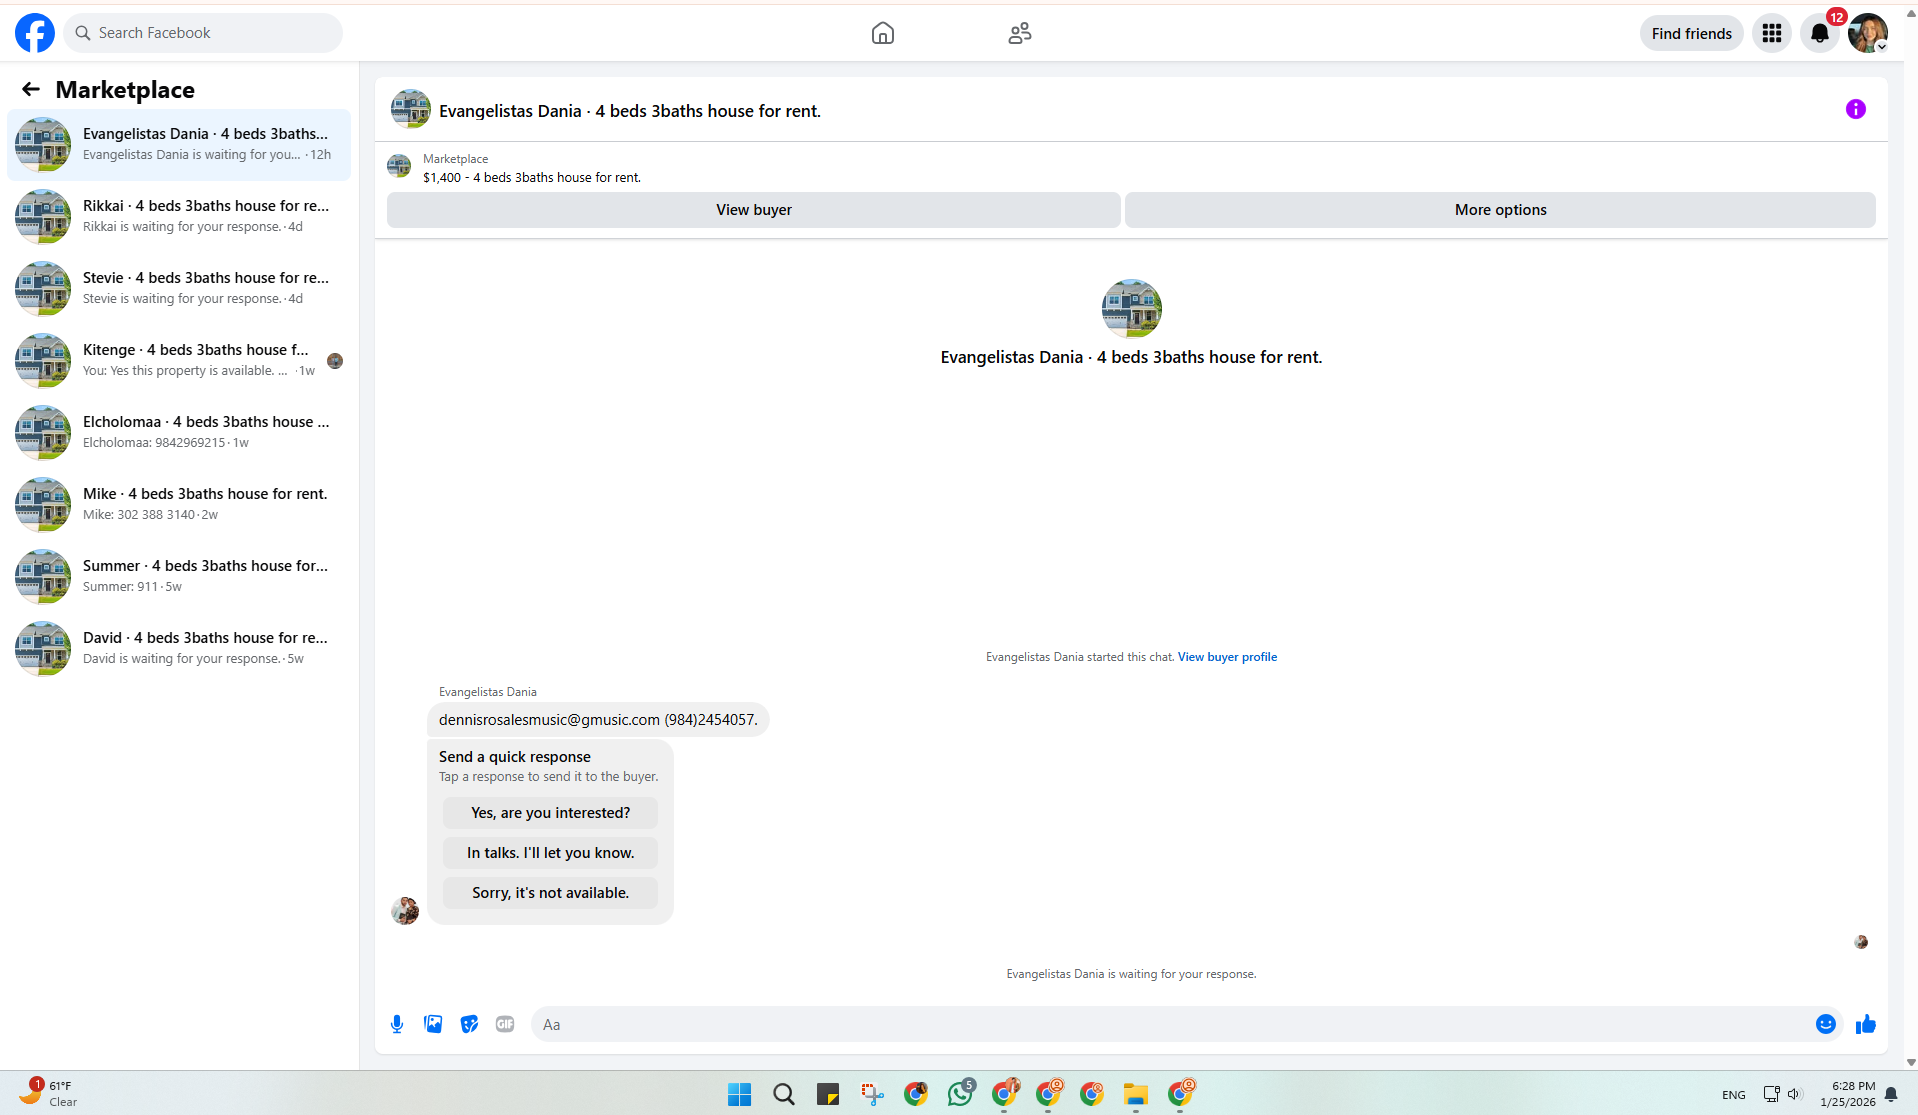This screenshot has height=1115, width=1918.
Task: Focus the Search Facebook field
Action: coord(203,33)
